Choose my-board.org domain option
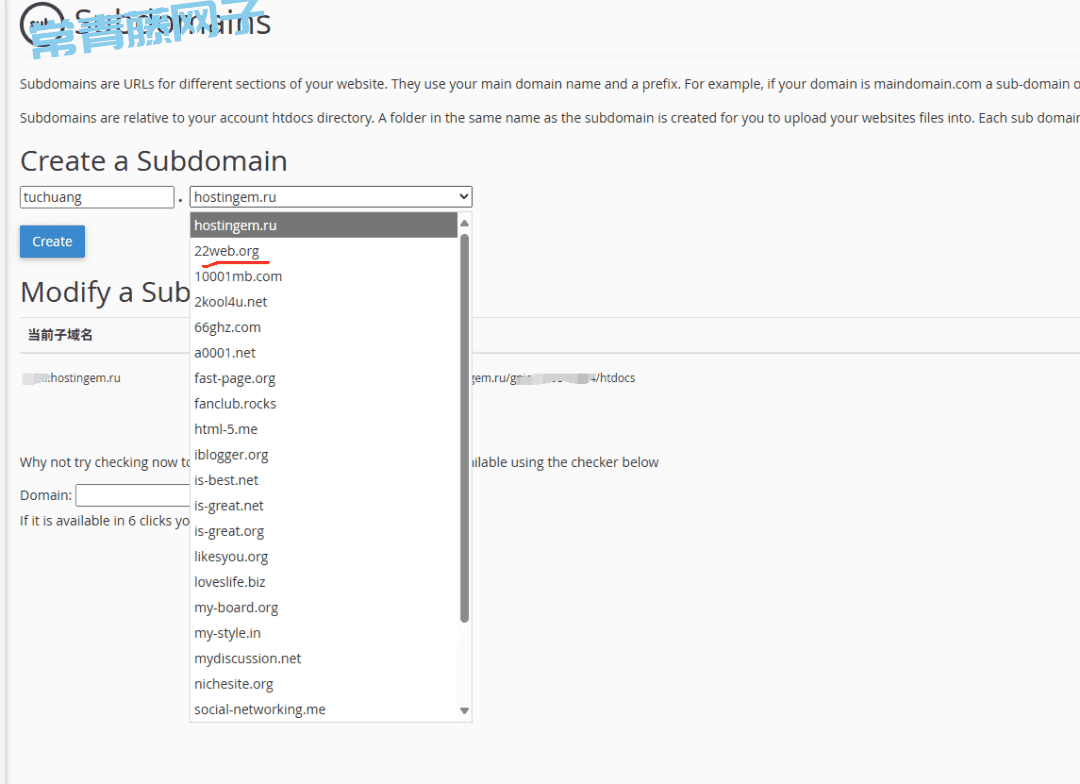This screenshot has width=1080, height=784. point(324,608)
